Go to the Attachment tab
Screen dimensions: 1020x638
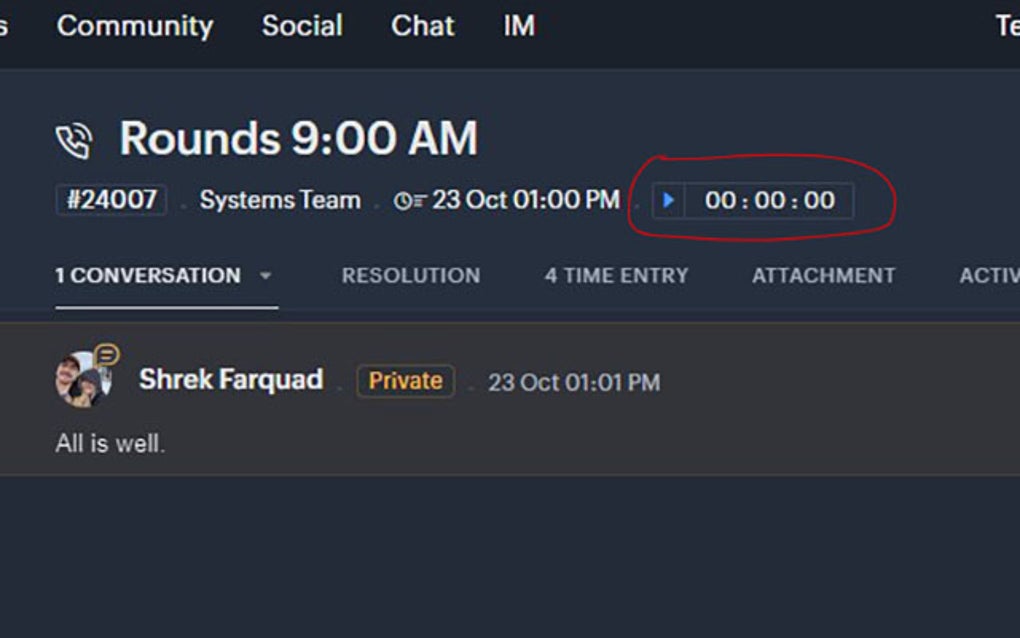coord(823,276)
